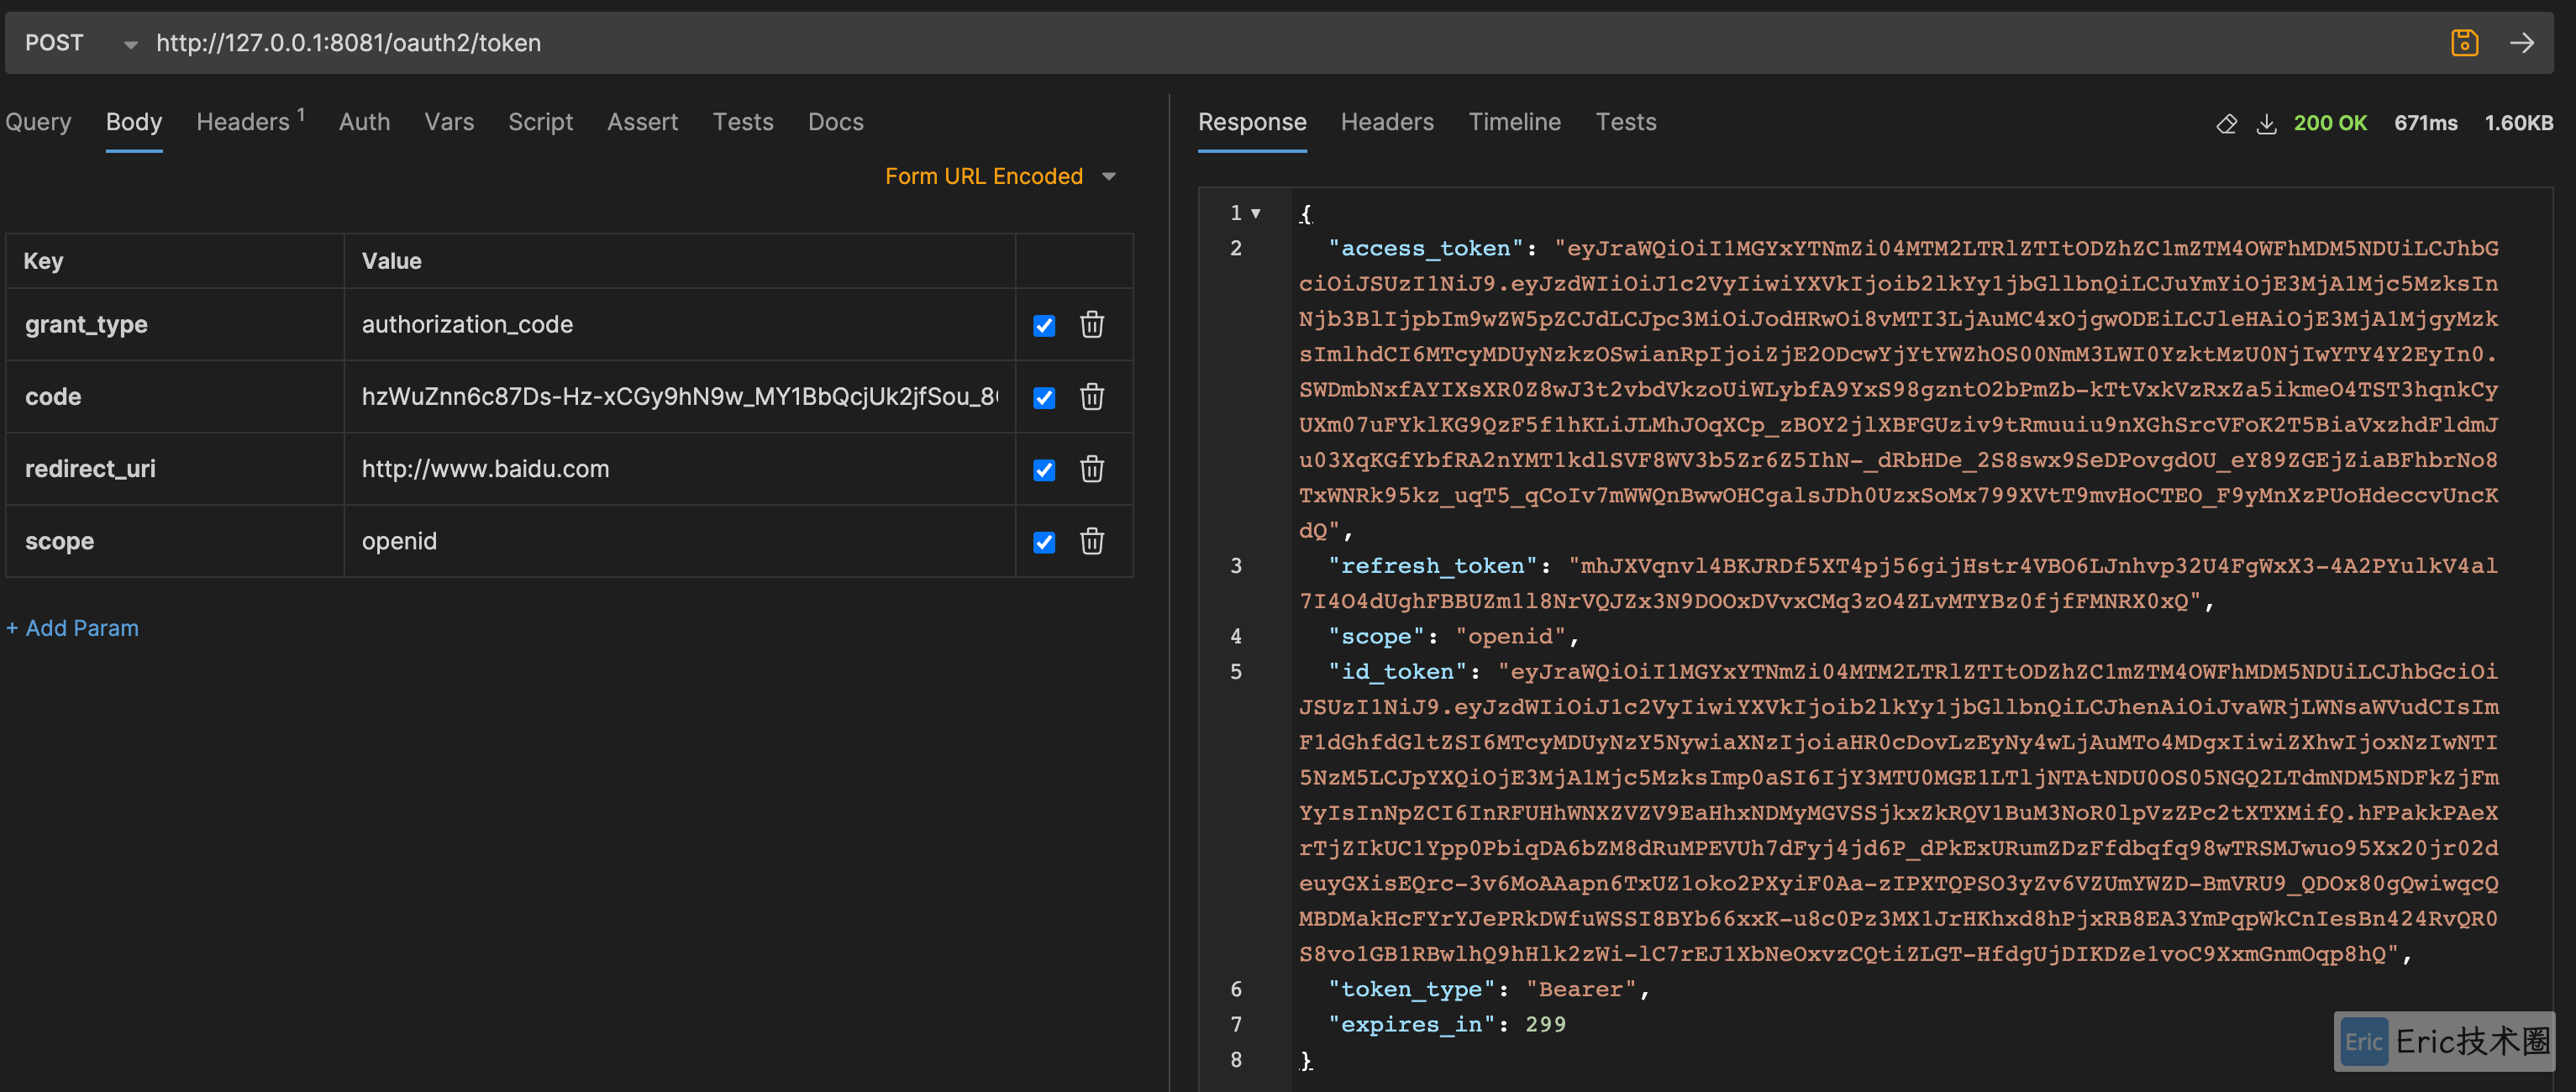The height and width of the screenshot is (1092, 2576).
Task: Click the "scope" key in response JSON
Action: coord(1375,636)
